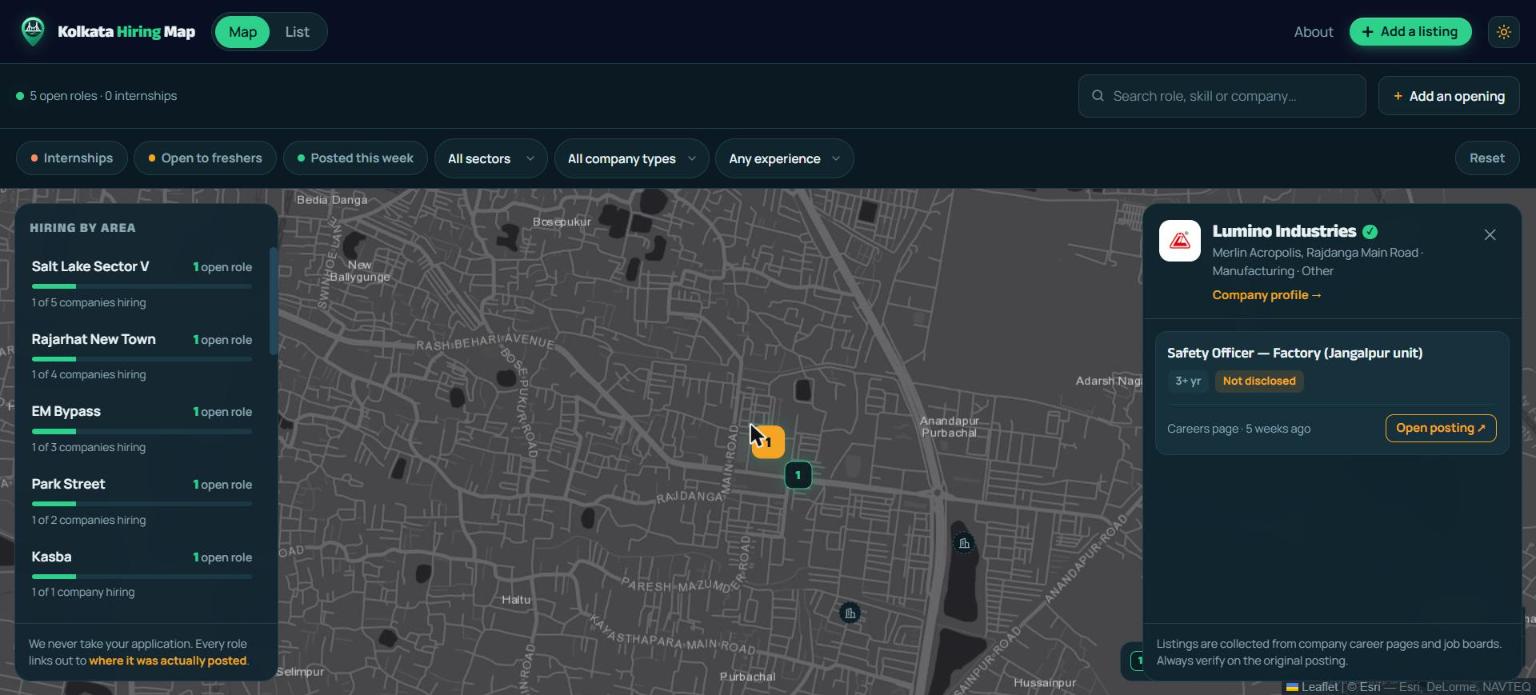Viewport: 1536px width, 695px height.
Task: Select Salt Lake Sector V area
Action: click(142, 284)
